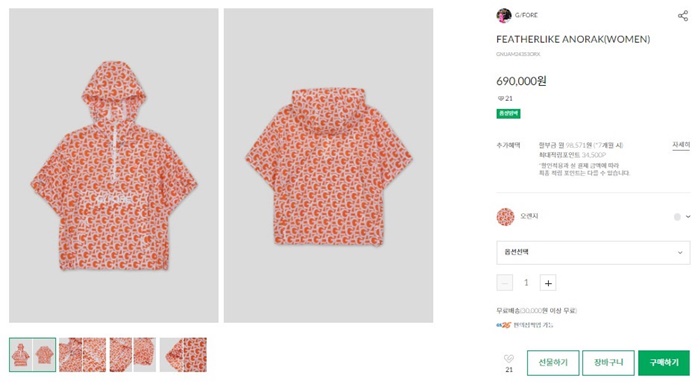Click the green 구매하기 buy button
The height and width of the screenshot is (386, 700).
664,362
